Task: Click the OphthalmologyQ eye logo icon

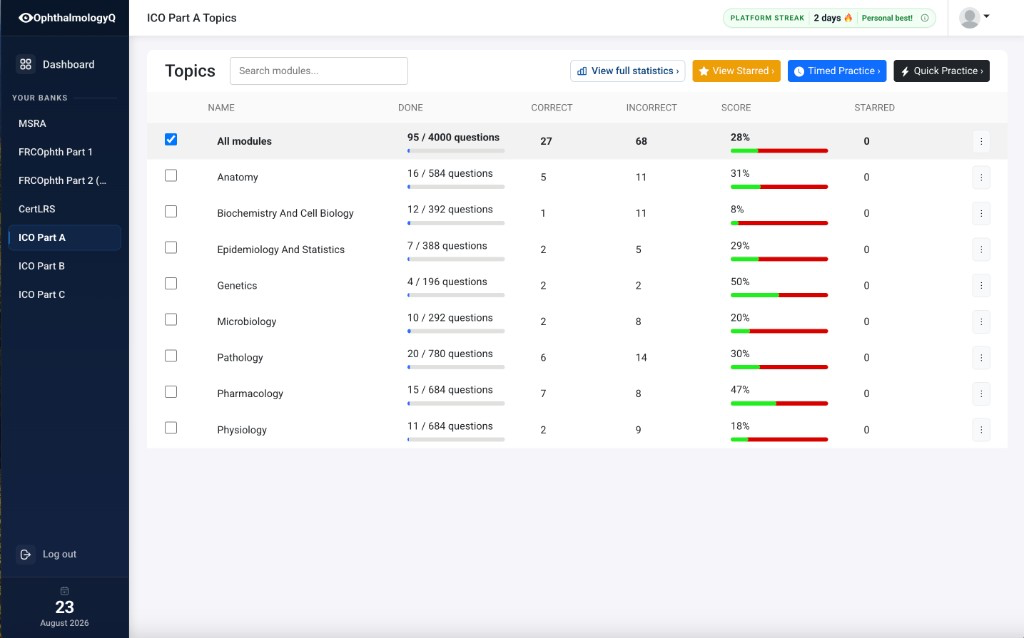Action: click(25, 18)
